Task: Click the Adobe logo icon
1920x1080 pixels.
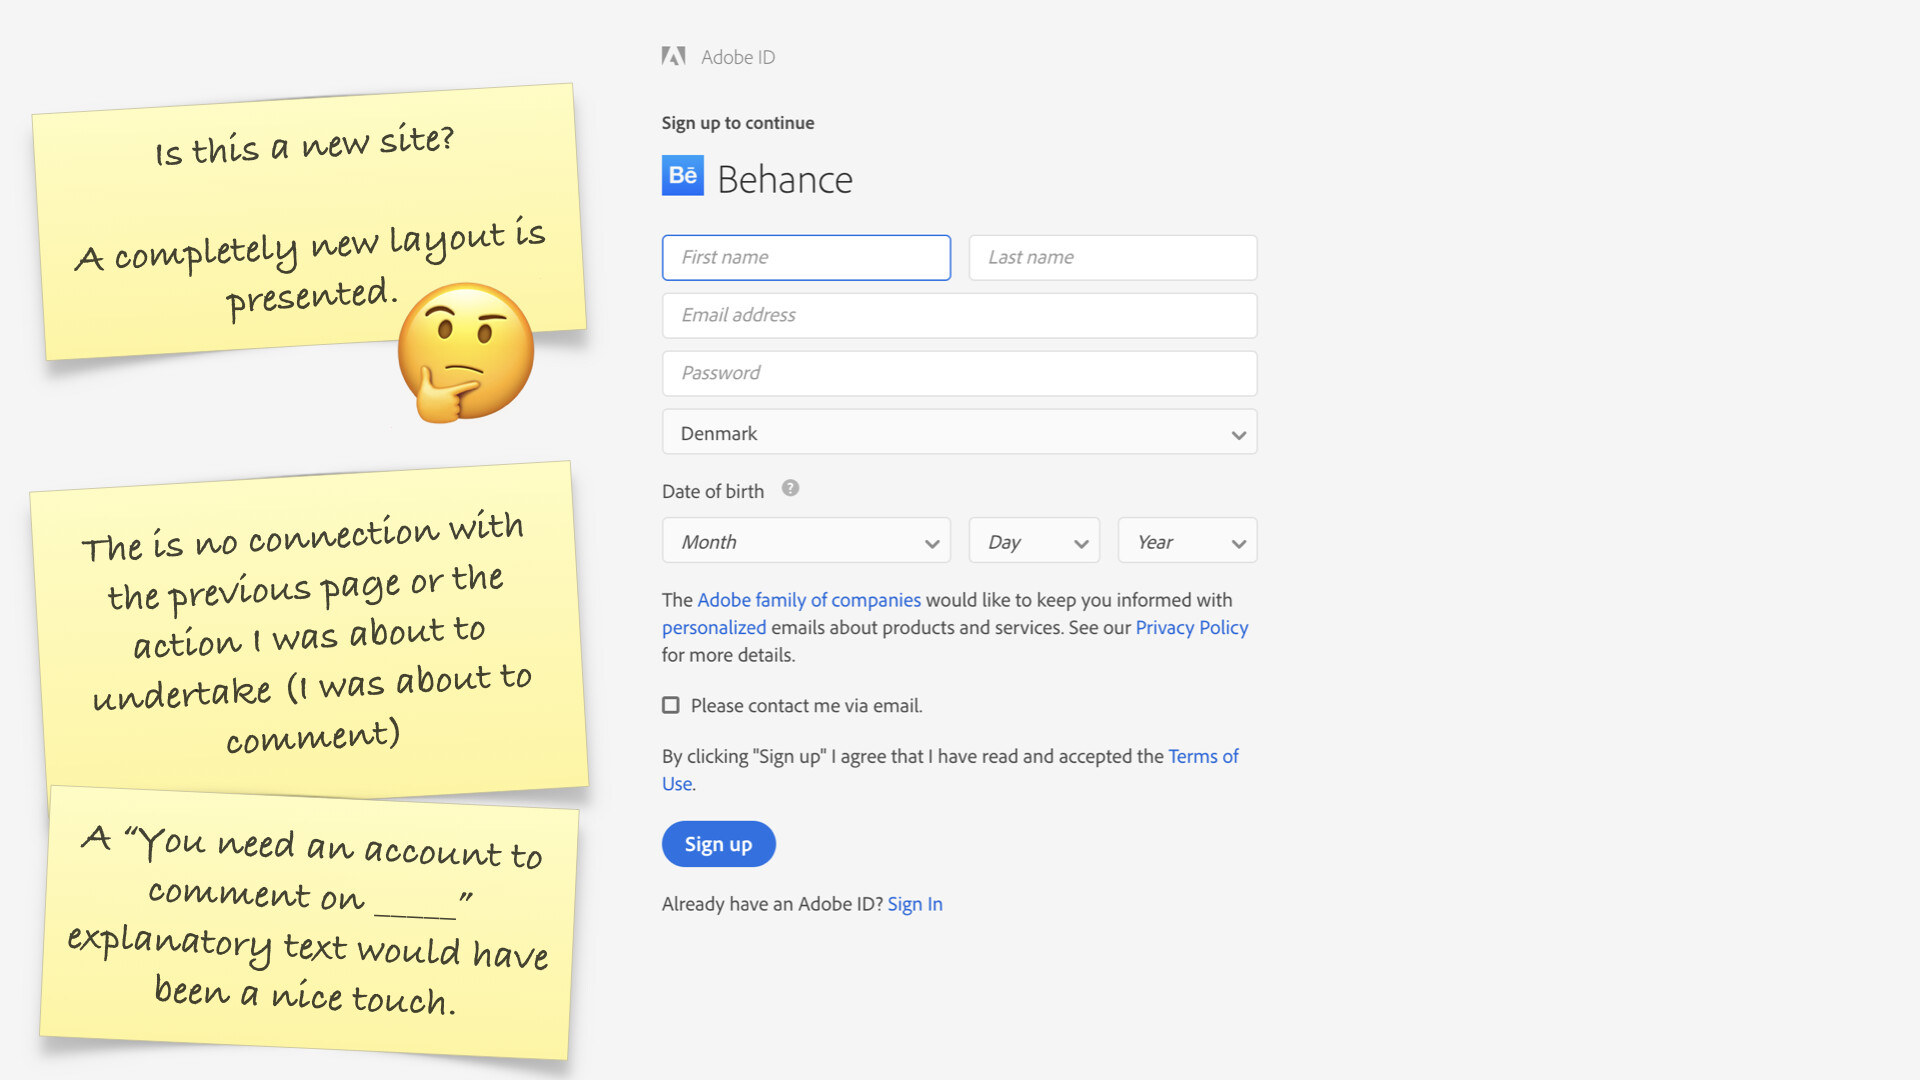Action: (673, 56)
